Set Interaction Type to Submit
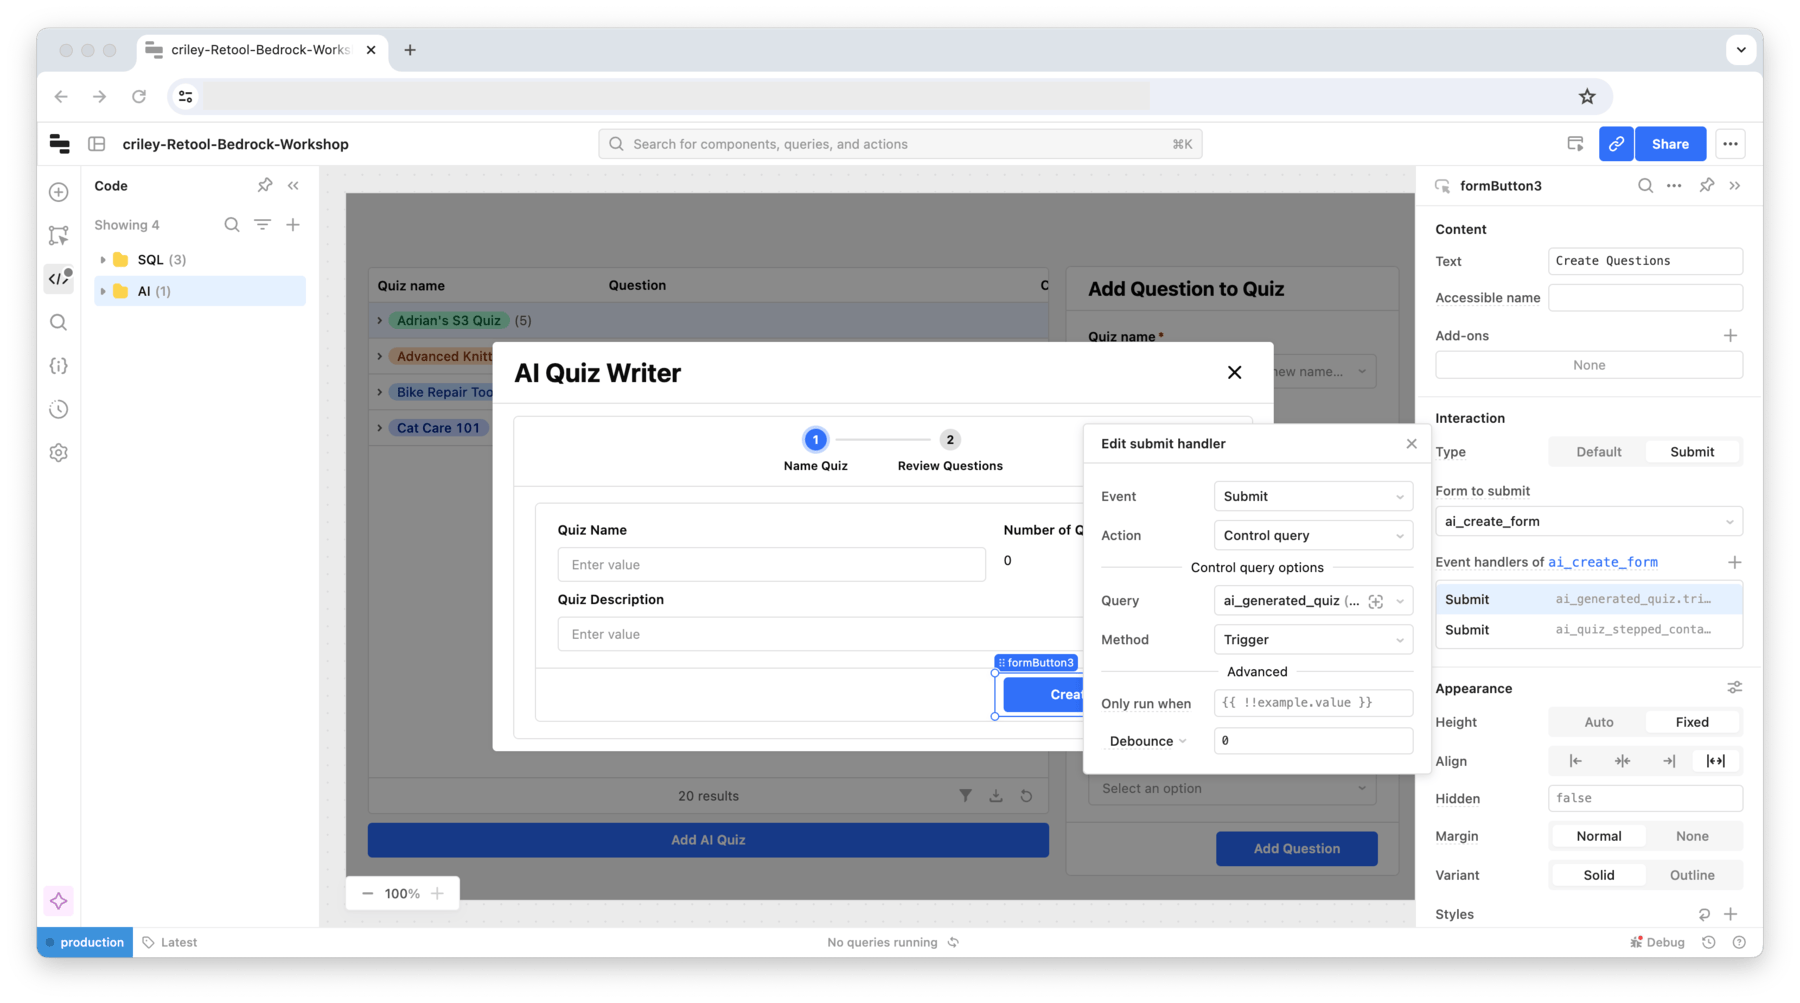The image size is (1800, 1003). point(1692,452)
